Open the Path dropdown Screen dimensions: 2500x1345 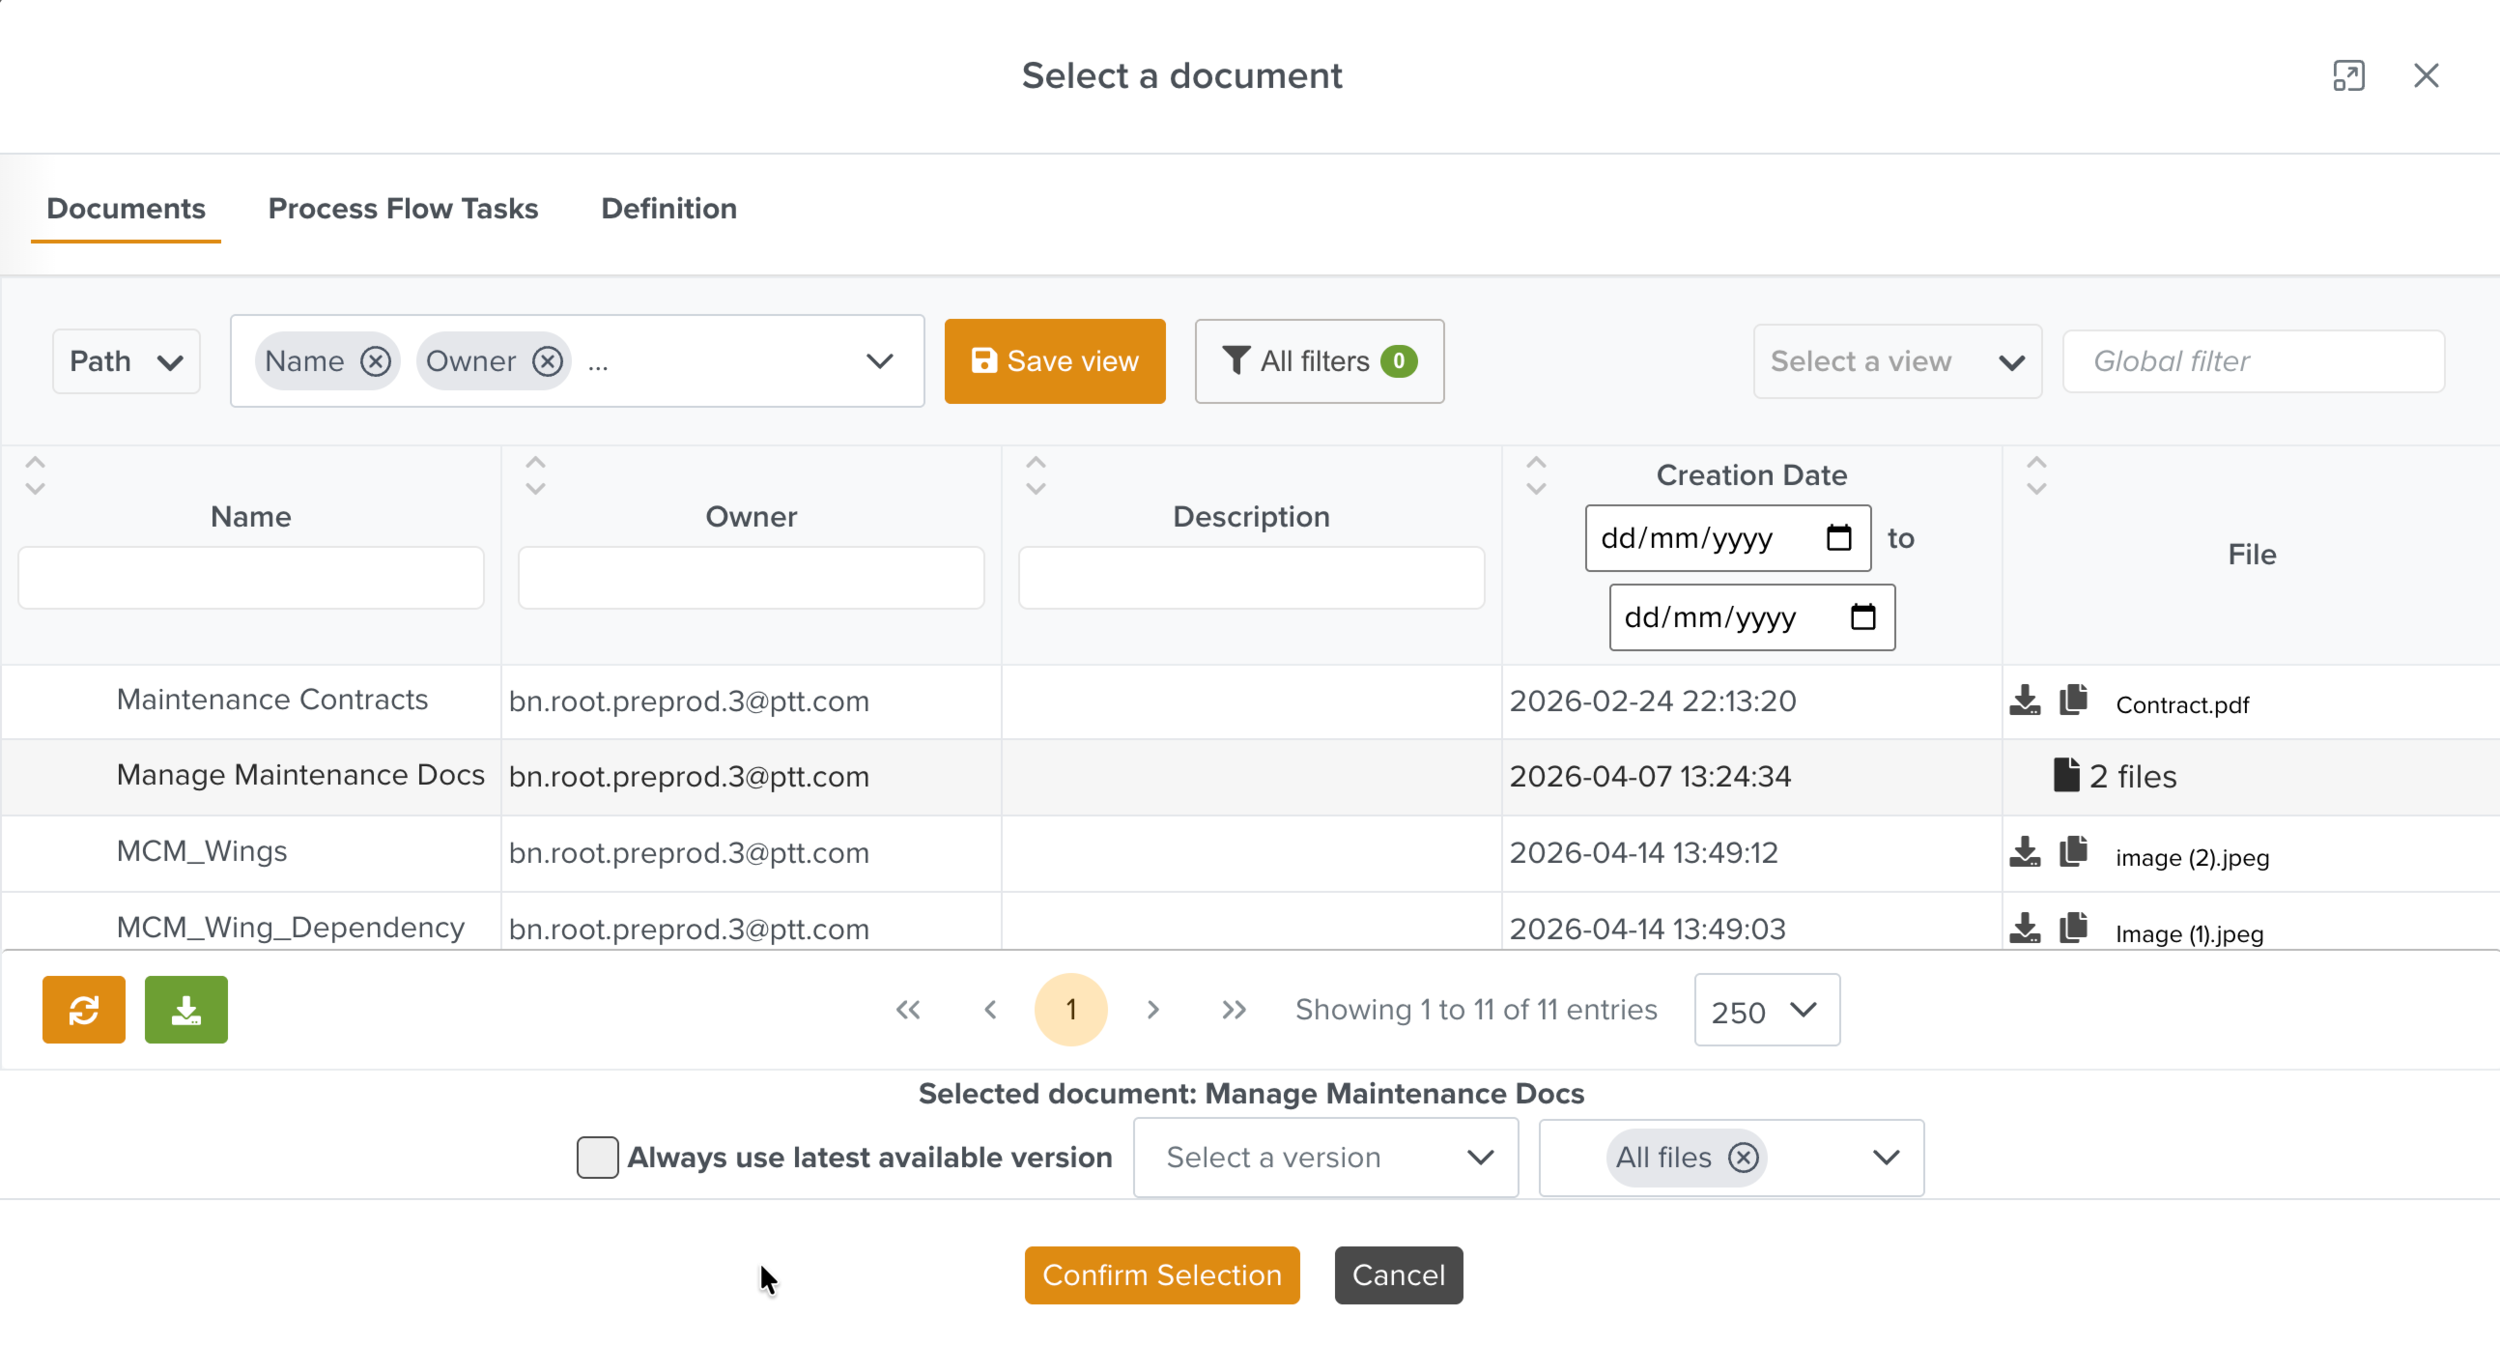[x=126, y=361]
